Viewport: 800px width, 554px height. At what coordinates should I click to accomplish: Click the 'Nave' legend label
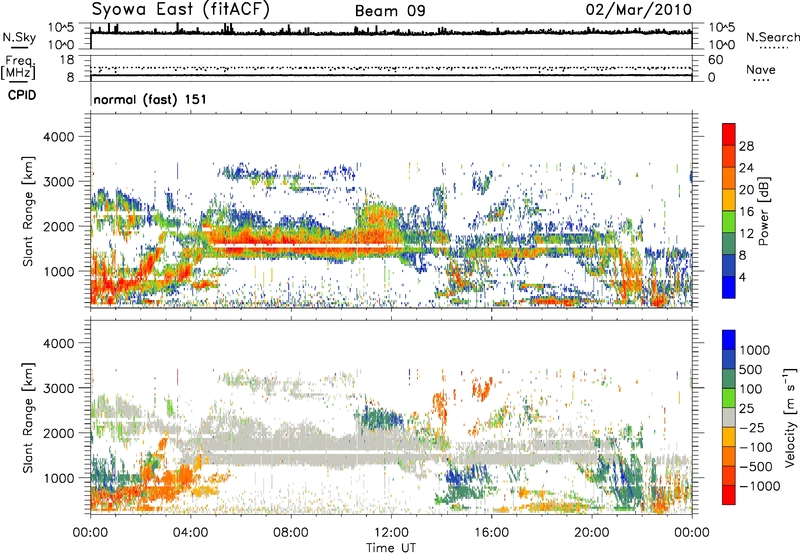click(x=761, y=70)
